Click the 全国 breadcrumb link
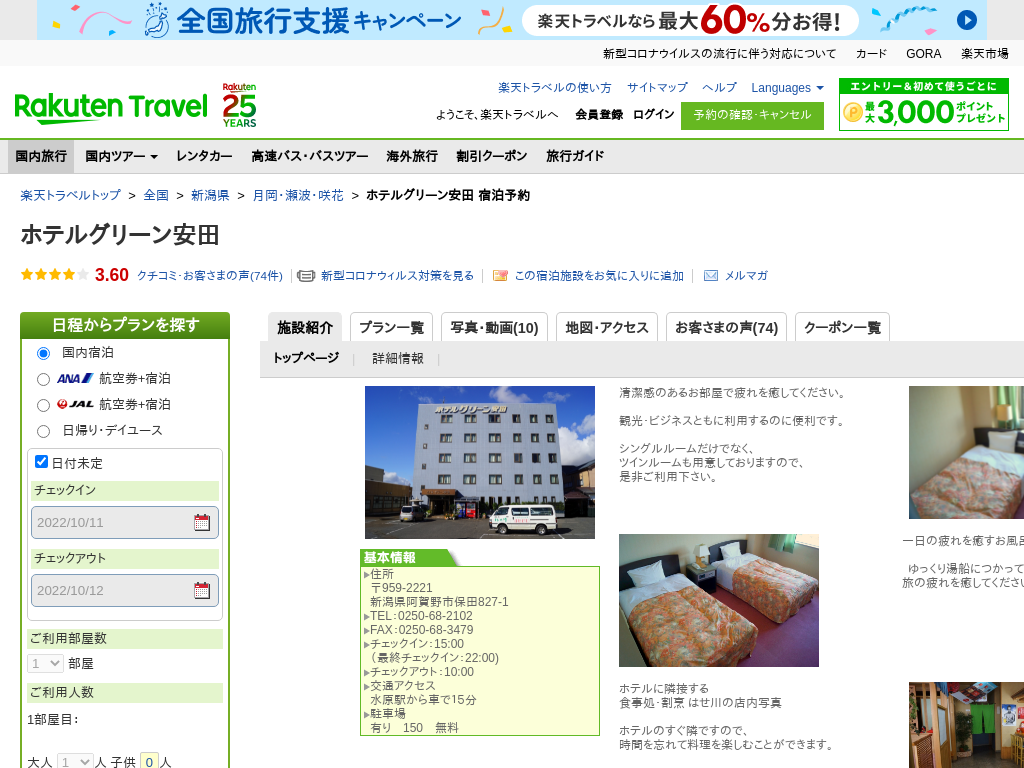The image size is (1024, 768). (156, 195)
